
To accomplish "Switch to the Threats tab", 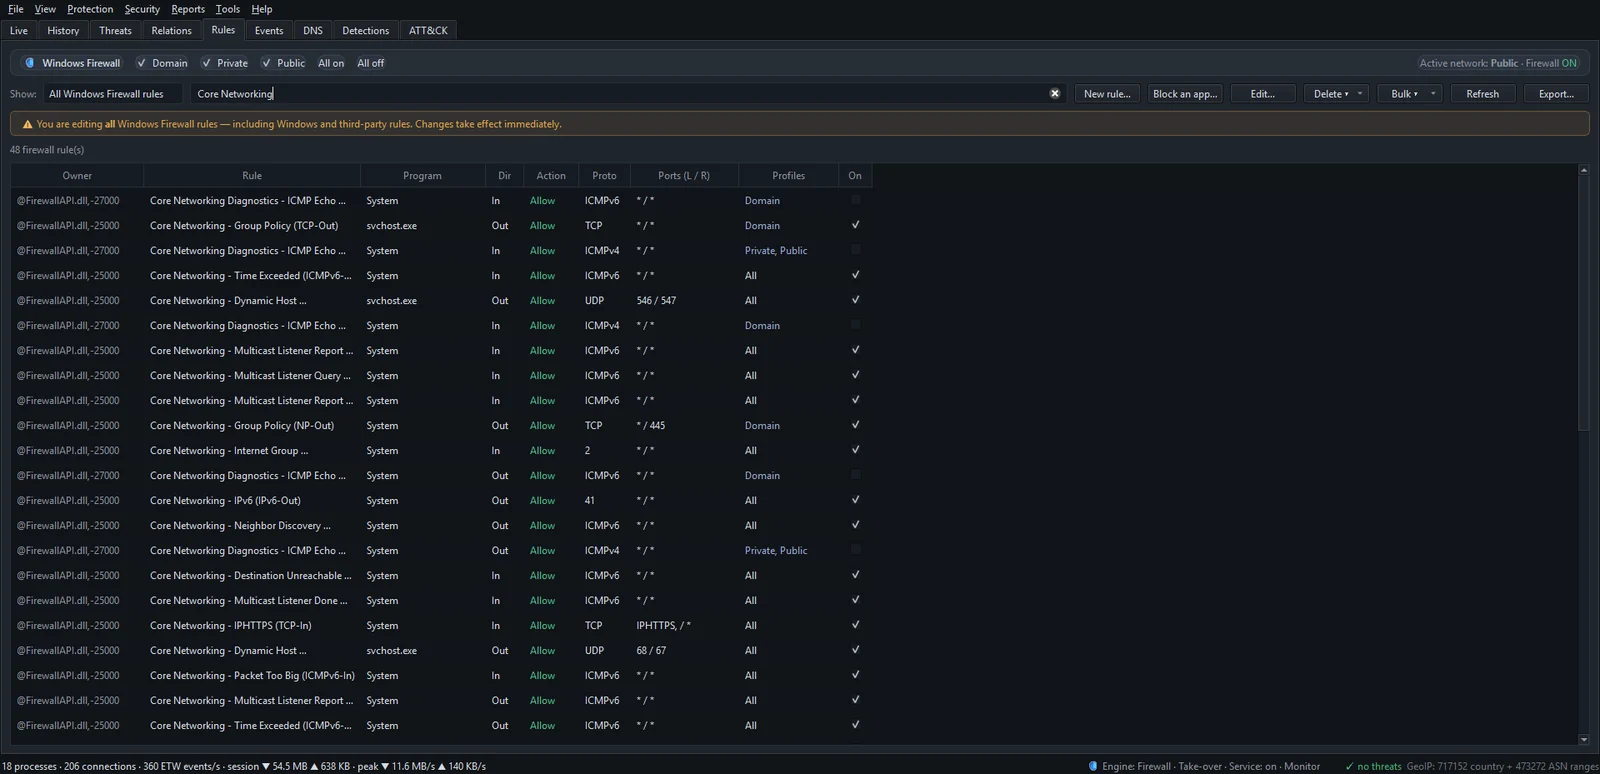I will [x=115, y=31].
